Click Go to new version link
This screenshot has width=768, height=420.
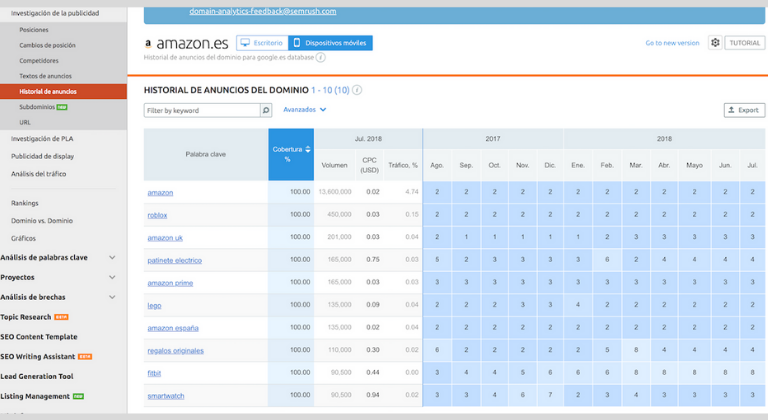[x=672, y=43]
